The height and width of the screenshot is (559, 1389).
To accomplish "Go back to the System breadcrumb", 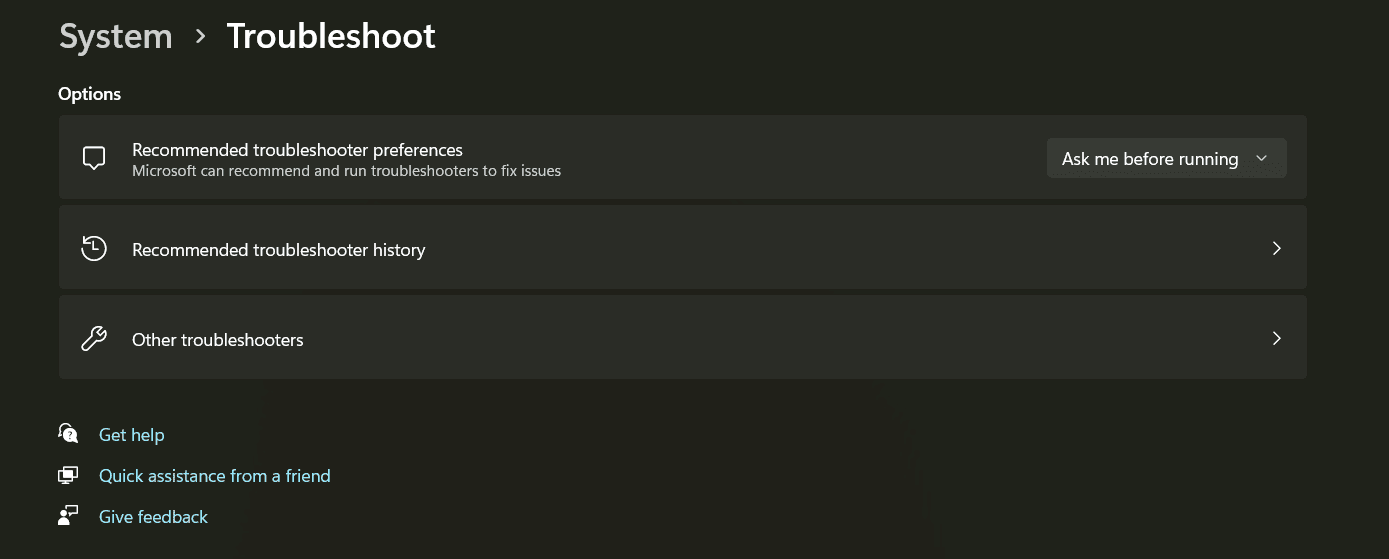I will coord(116,37).
